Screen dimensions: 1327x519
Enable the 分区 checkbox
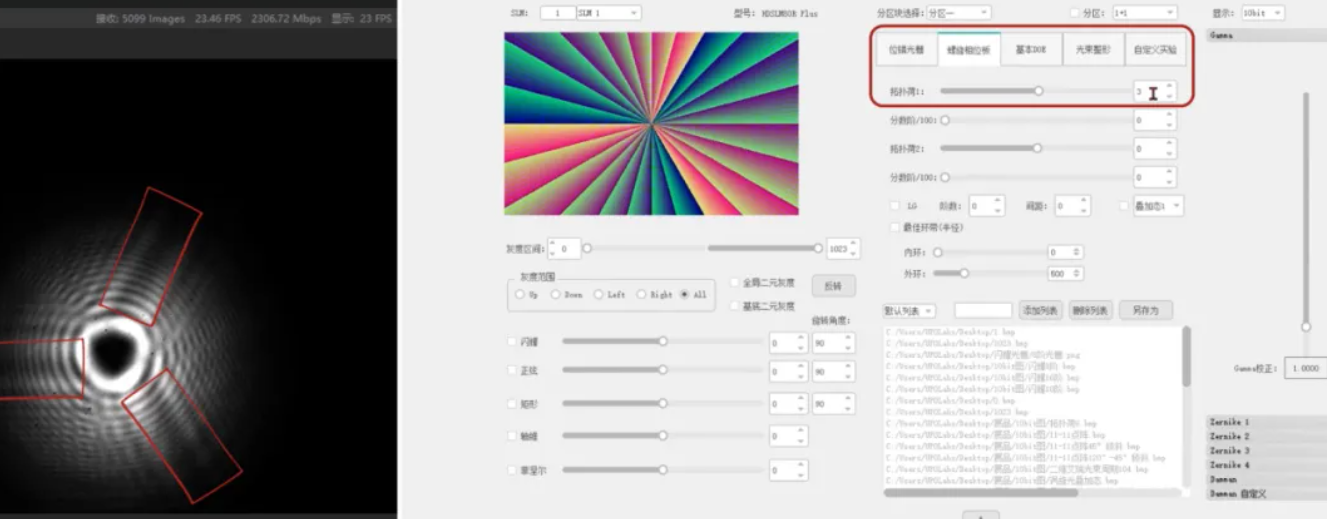(x=1074, y=13)
